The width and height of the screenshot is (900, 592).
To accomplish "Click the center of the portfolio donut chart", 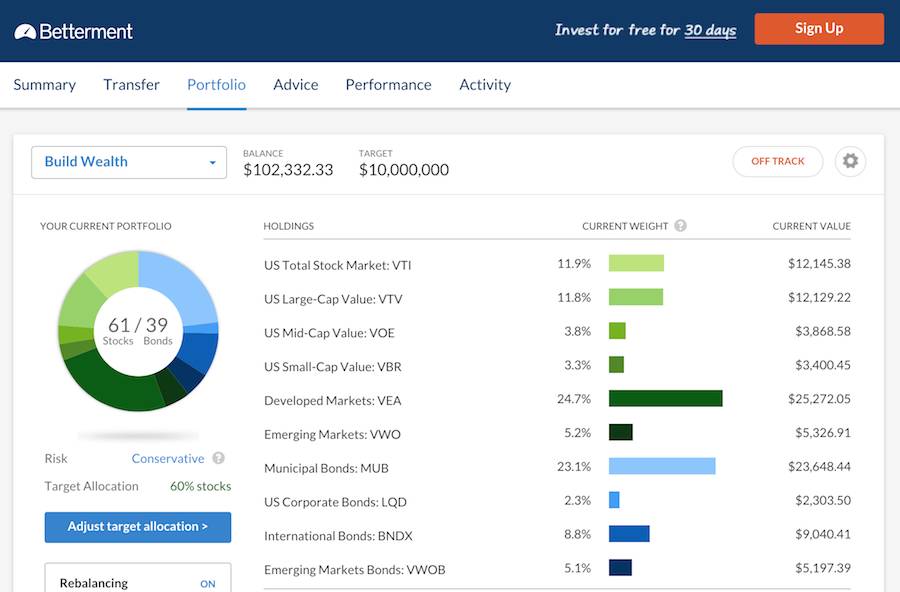I will [x=138, y=331].
